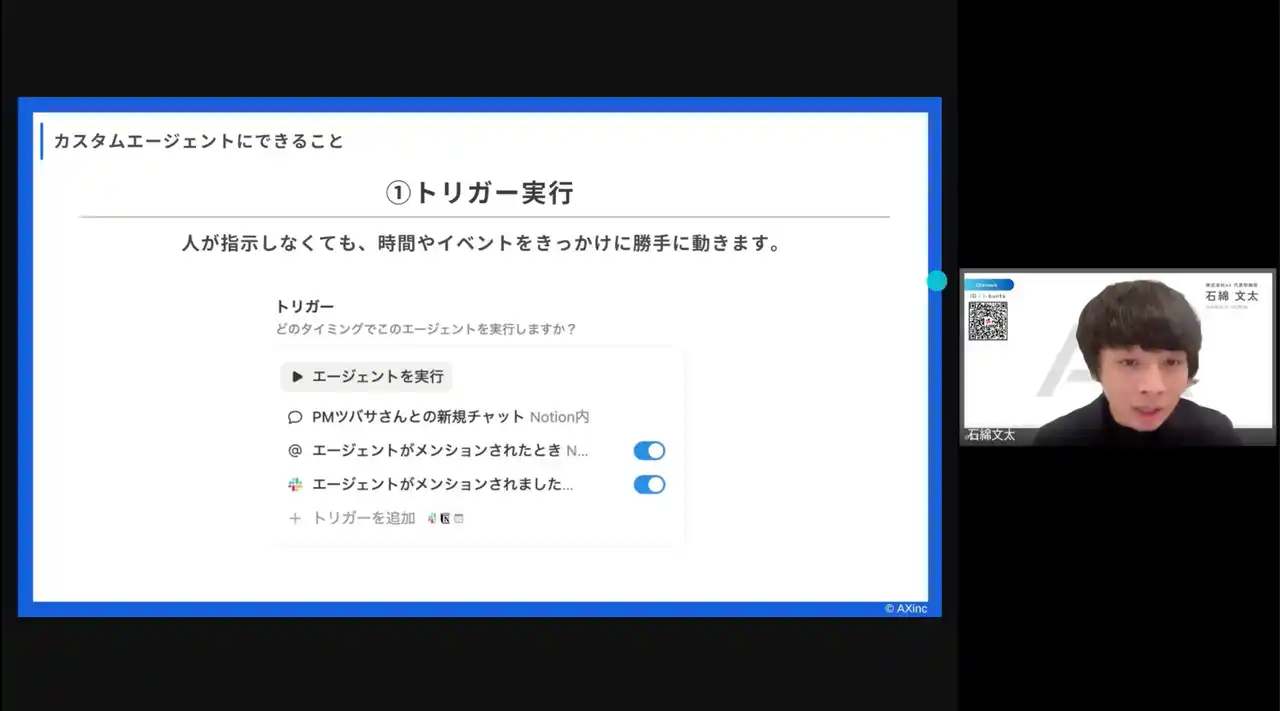Click the @ mention icon in trigger list

295,451
